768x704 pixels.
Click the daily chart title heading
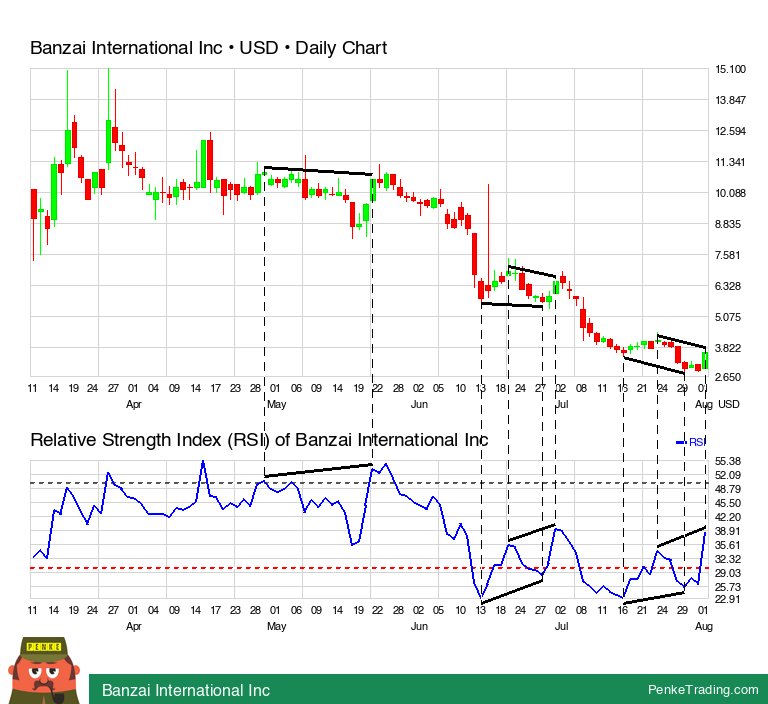208,48
